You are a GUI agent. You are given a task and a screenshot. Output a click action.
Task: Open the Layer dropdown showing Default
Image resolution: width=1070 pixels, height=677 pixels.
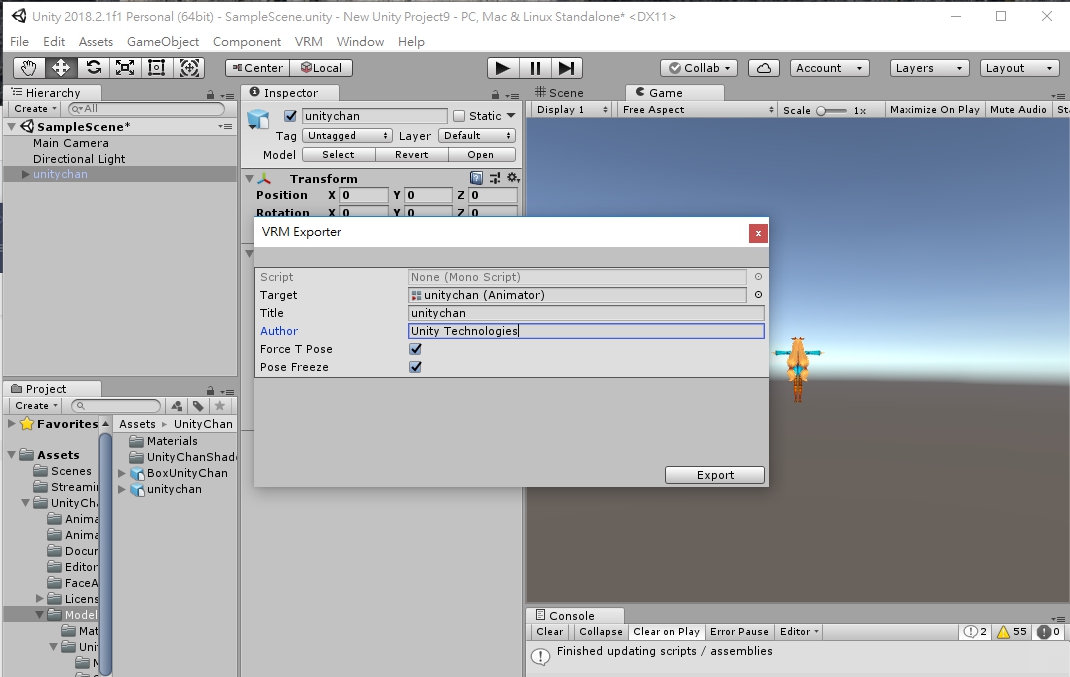[476, 136]
